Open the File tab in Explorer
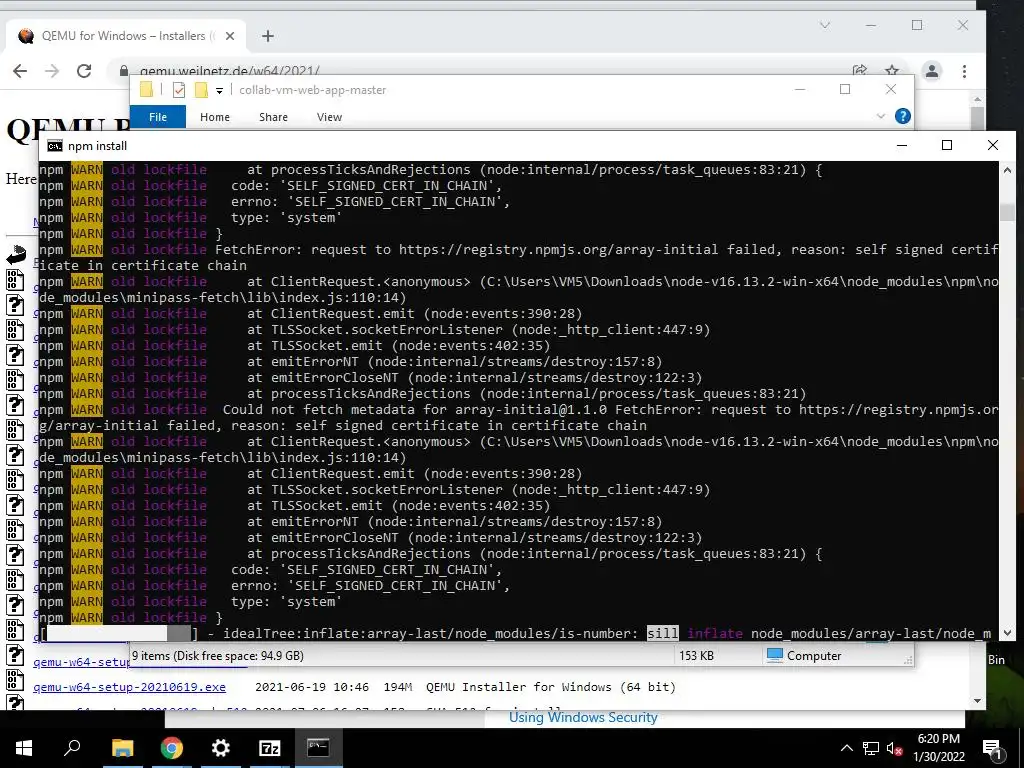Image resolution: width=1024 pixels, height=768 pixels. 158,117
